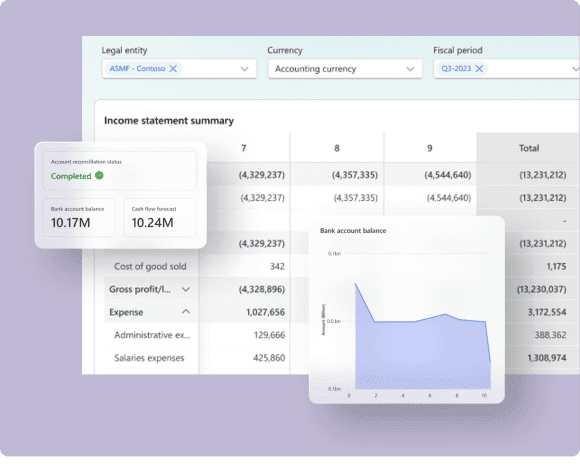
Task: Click the (4,328,896) Gross profit cell
Action: pos(262,289)
